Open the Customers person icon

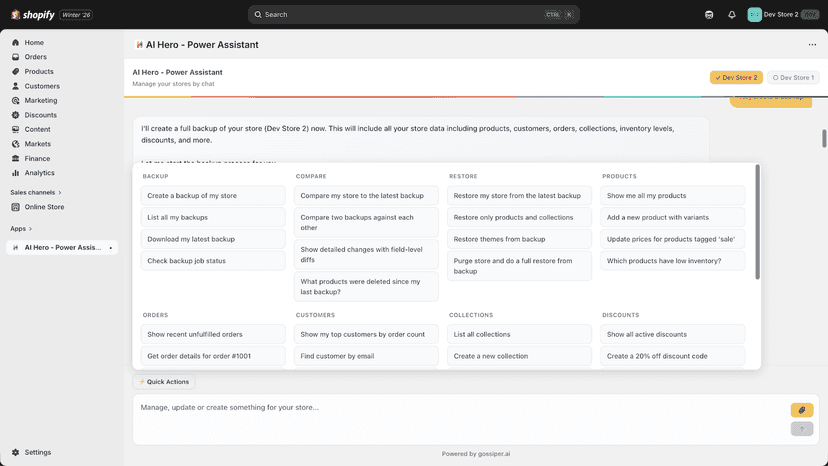[x=15, y=86]
